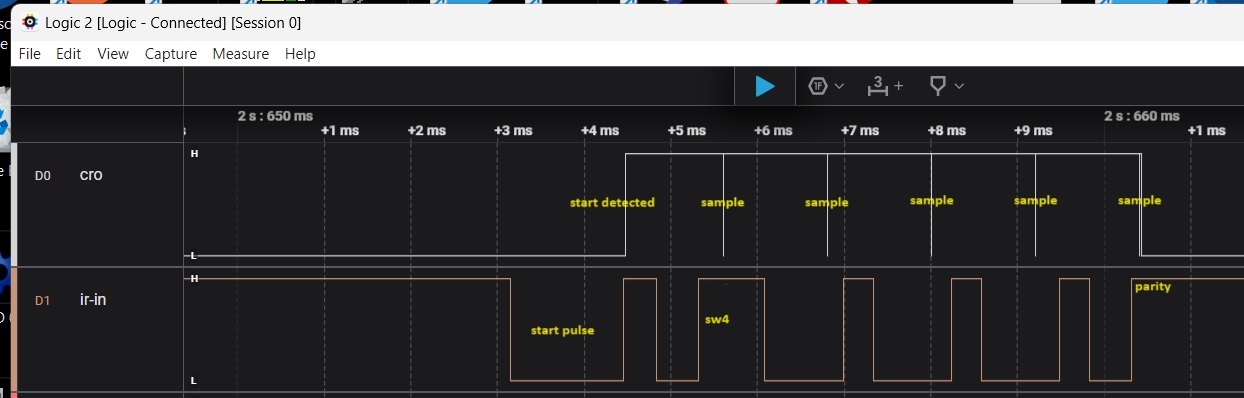Click the timing marker flag icon
The image size is (1244, 398).
point(938,86)
